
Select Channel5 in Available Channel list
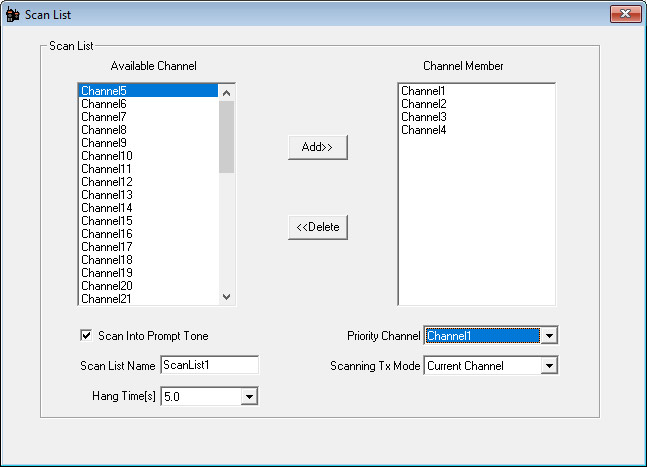tap(104, 91)
